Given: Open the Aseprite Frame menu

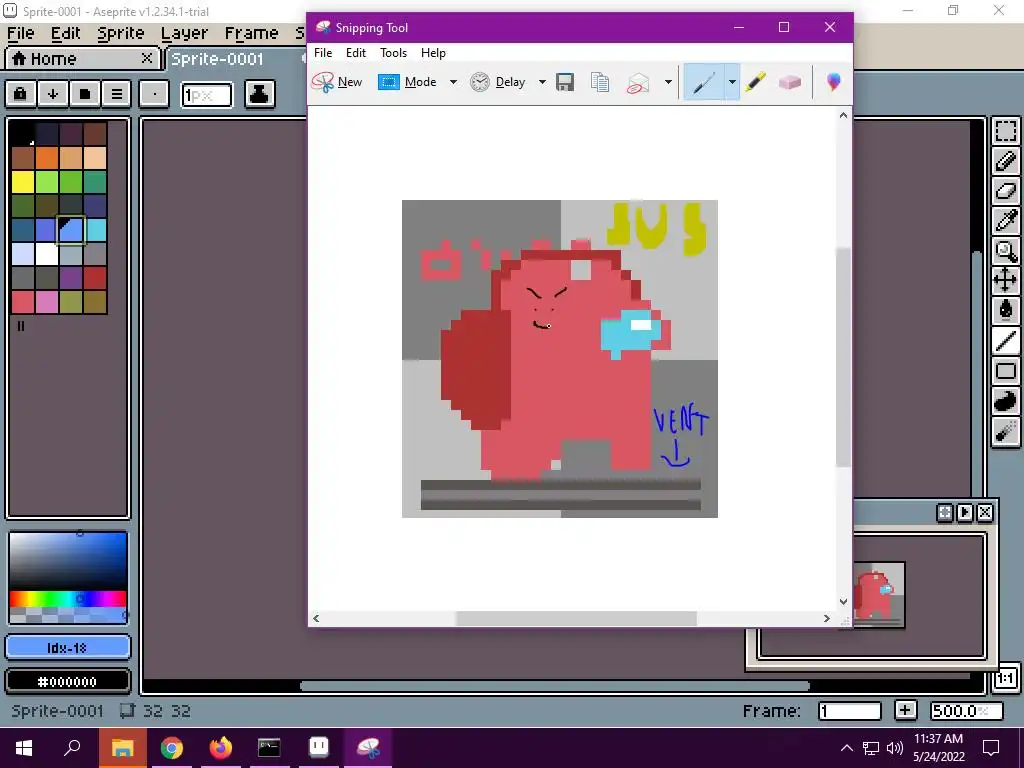Looking at the screenshot, I should 251,33.
